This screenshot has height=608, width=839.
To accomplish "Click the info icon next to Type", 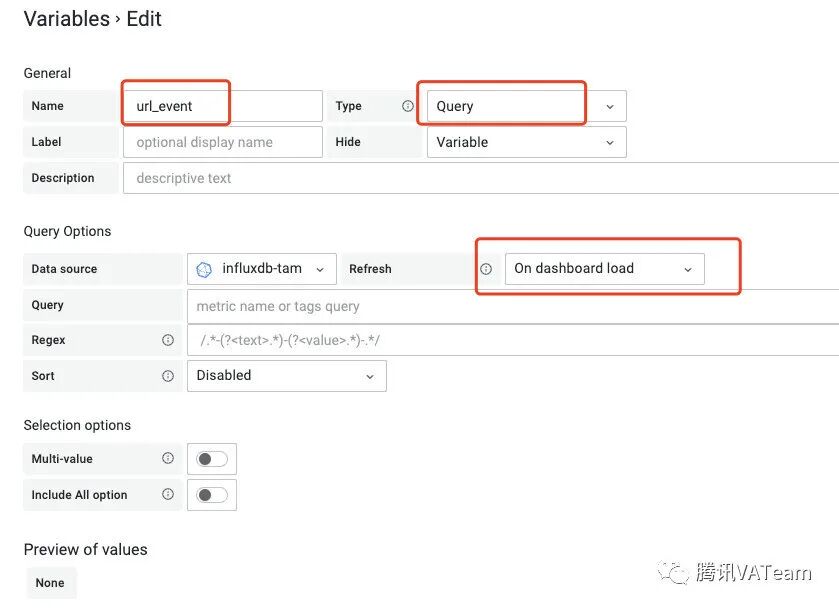I will (x=408, y=106).
